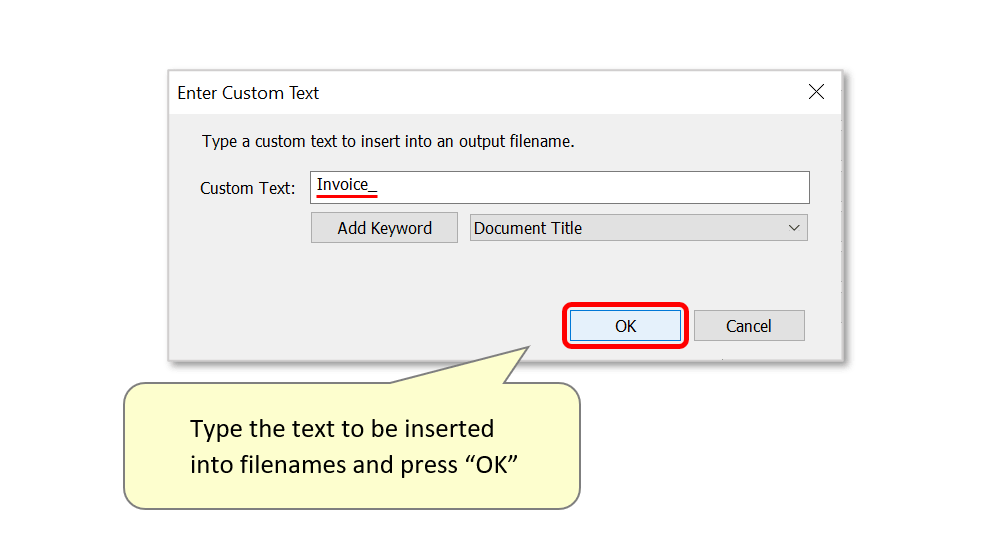Open the Document Title keyword dropdown
Screen dimensions: 1001x546
pyautogui.click(x=638, y=228)
